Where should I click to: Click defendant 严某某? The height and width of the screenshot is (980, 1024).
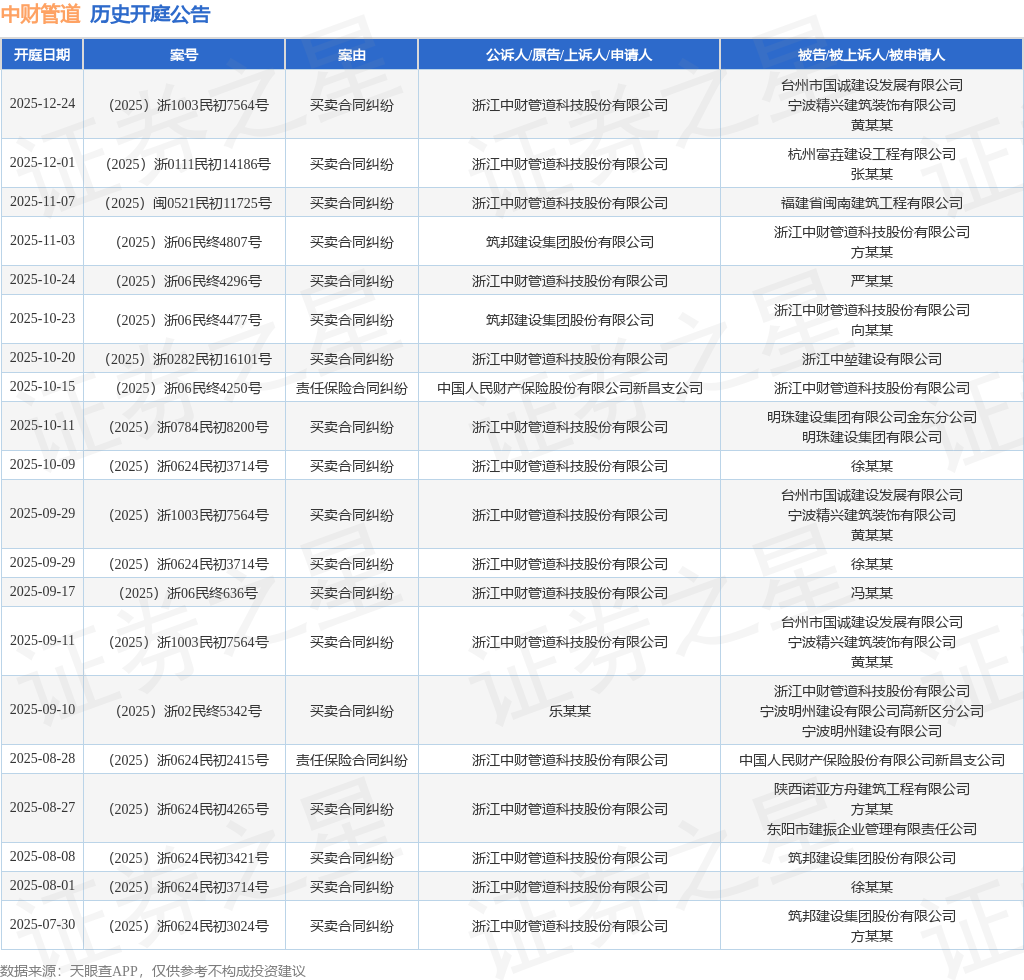coord(872,281)
